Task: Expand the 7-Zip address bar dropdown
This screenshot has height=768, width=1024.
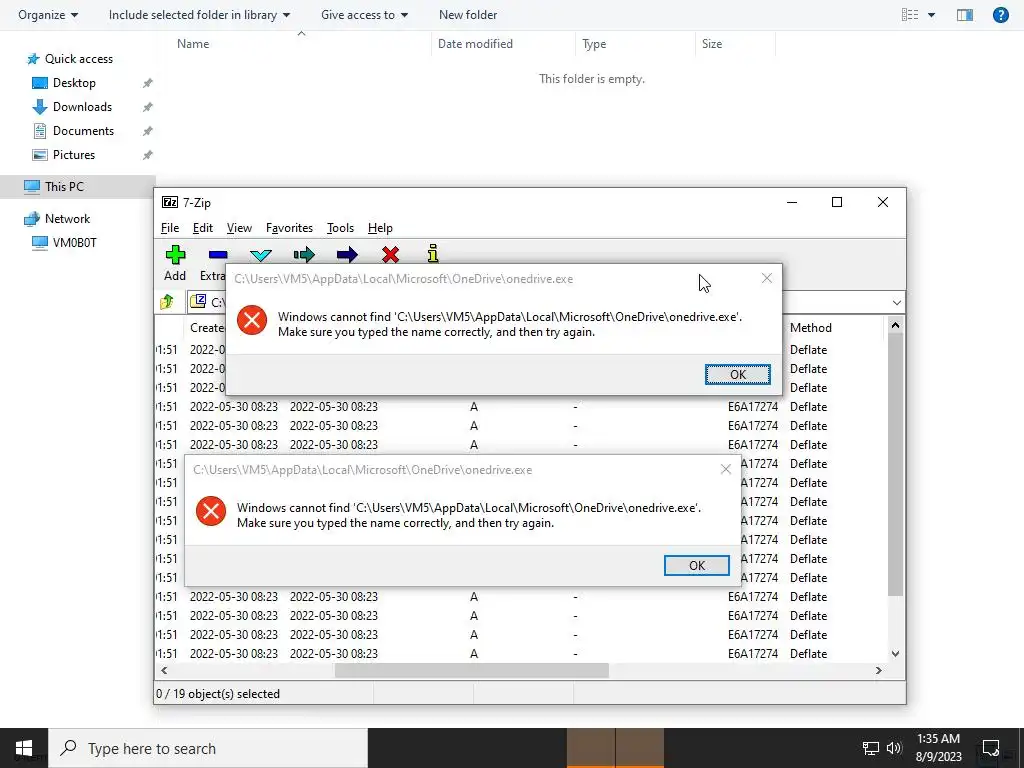Action: 897,302
